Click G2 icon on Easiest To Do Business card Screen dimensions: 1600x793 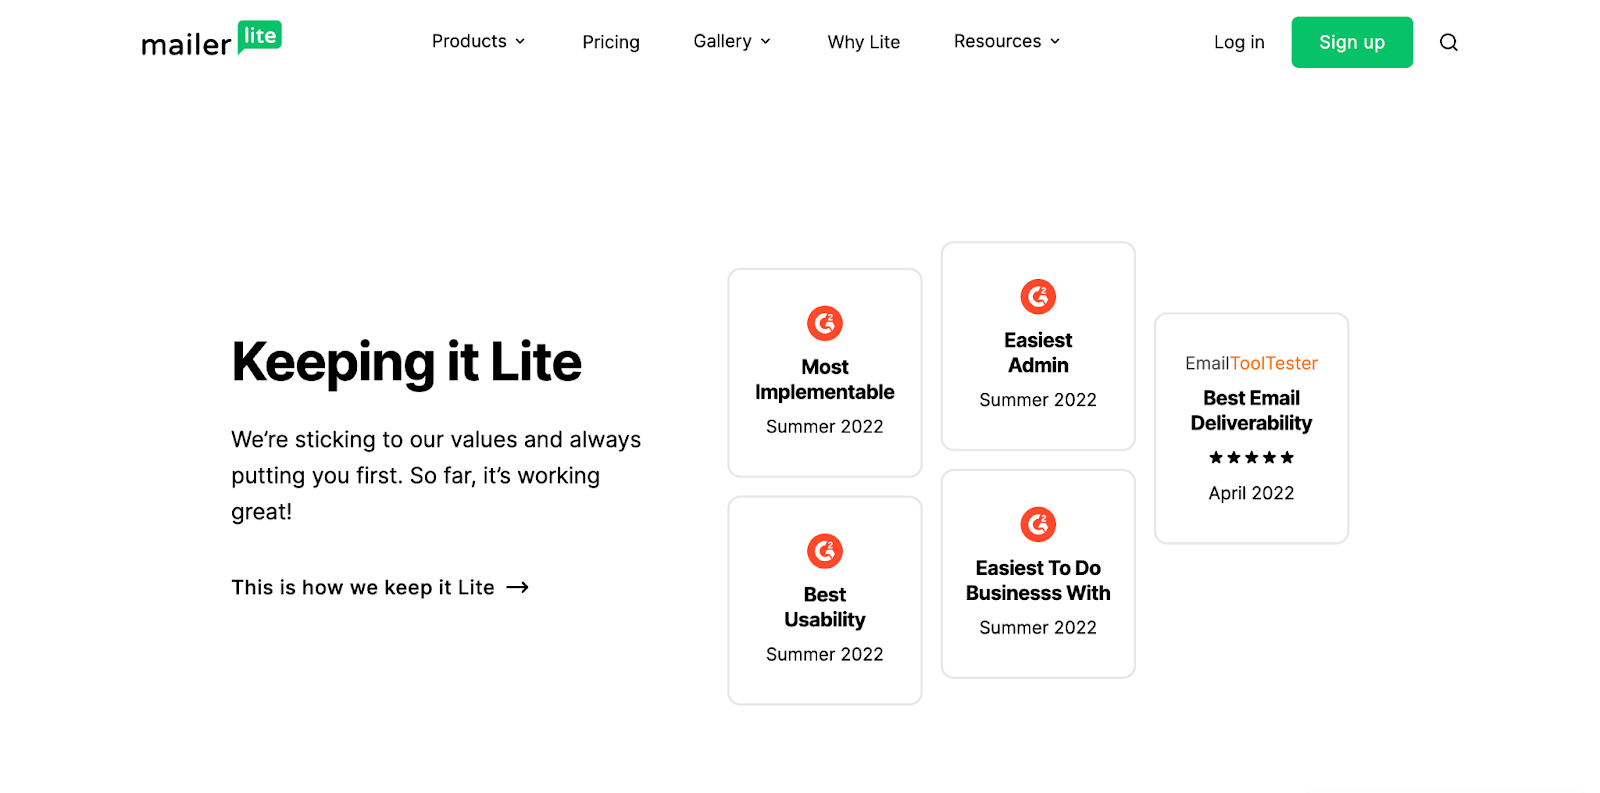1037,524
